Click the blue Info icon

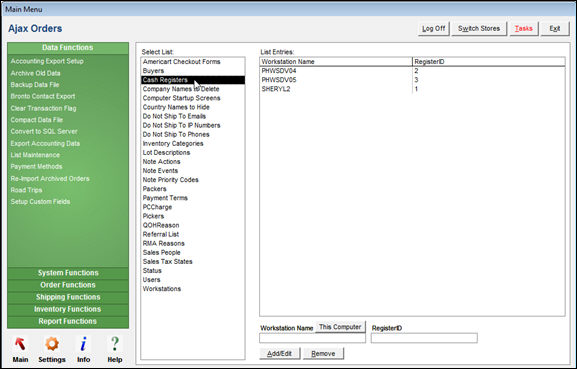click(84, 344)
